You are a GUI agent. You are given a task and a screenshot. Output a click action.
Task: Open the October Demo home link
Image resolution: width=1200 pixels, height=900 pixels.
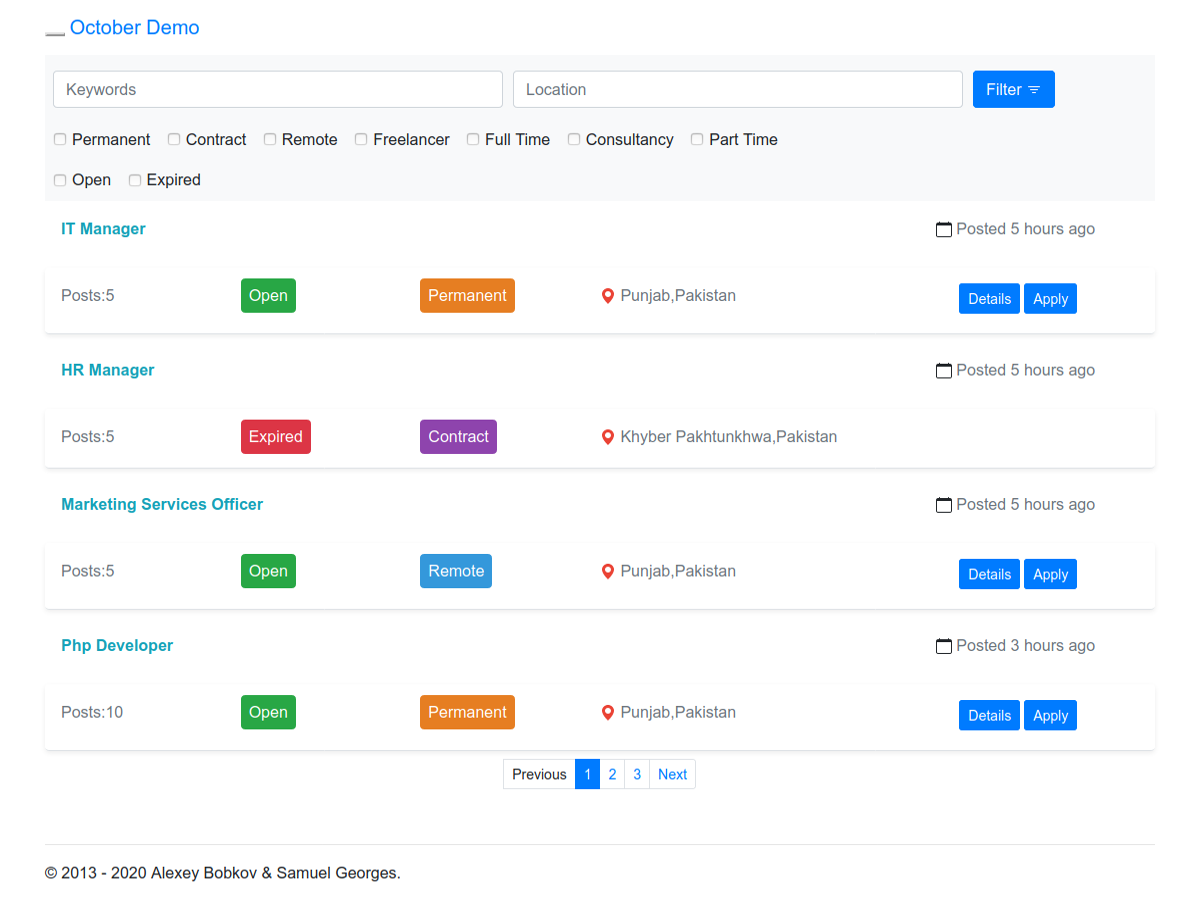135,28
